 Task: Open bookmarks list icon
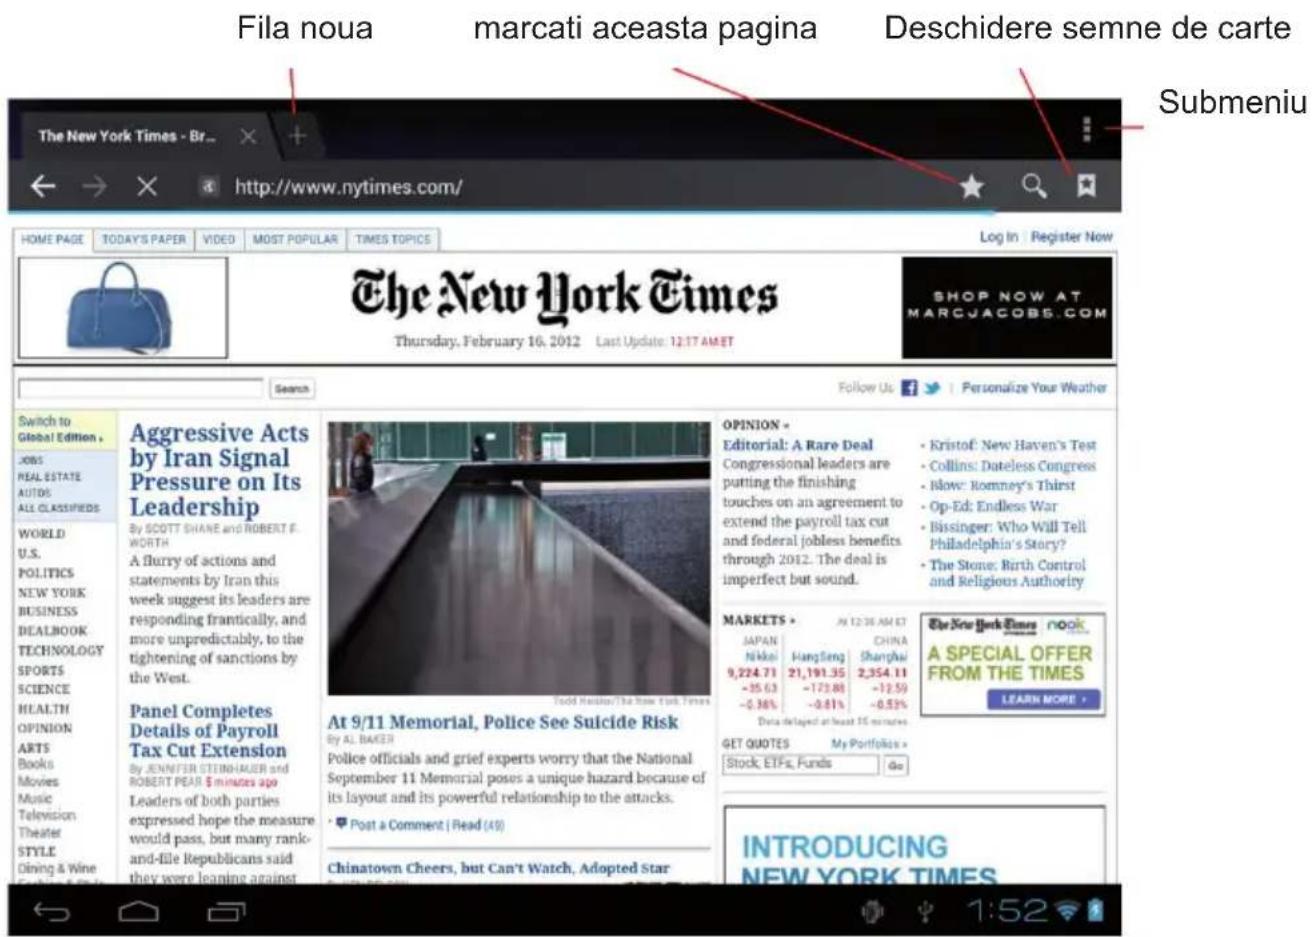tap(1087, 185)
